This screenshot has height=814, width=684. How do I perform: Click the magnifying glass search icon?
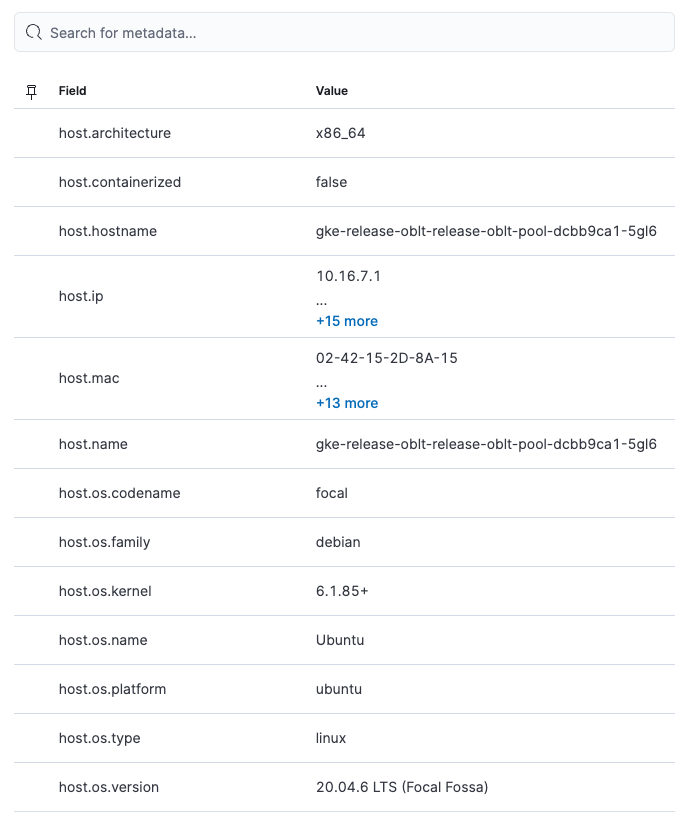[33, 31]
